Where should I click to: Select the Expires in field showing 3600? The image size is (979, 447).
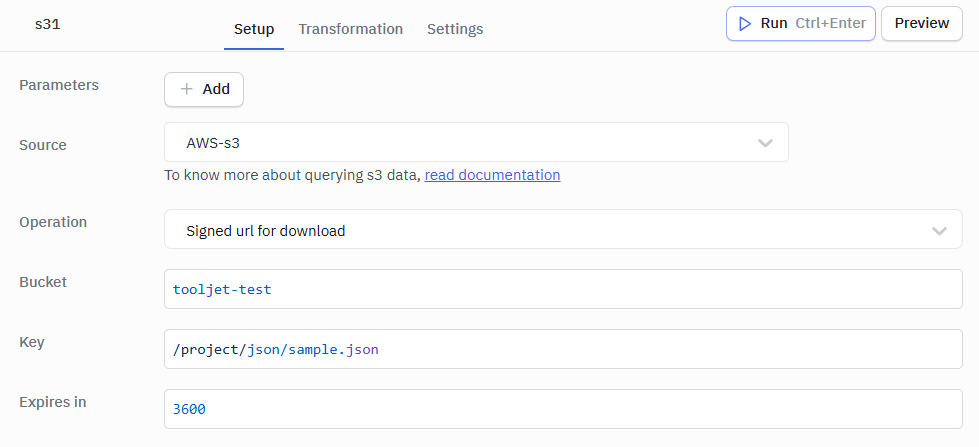pos(562,409)
